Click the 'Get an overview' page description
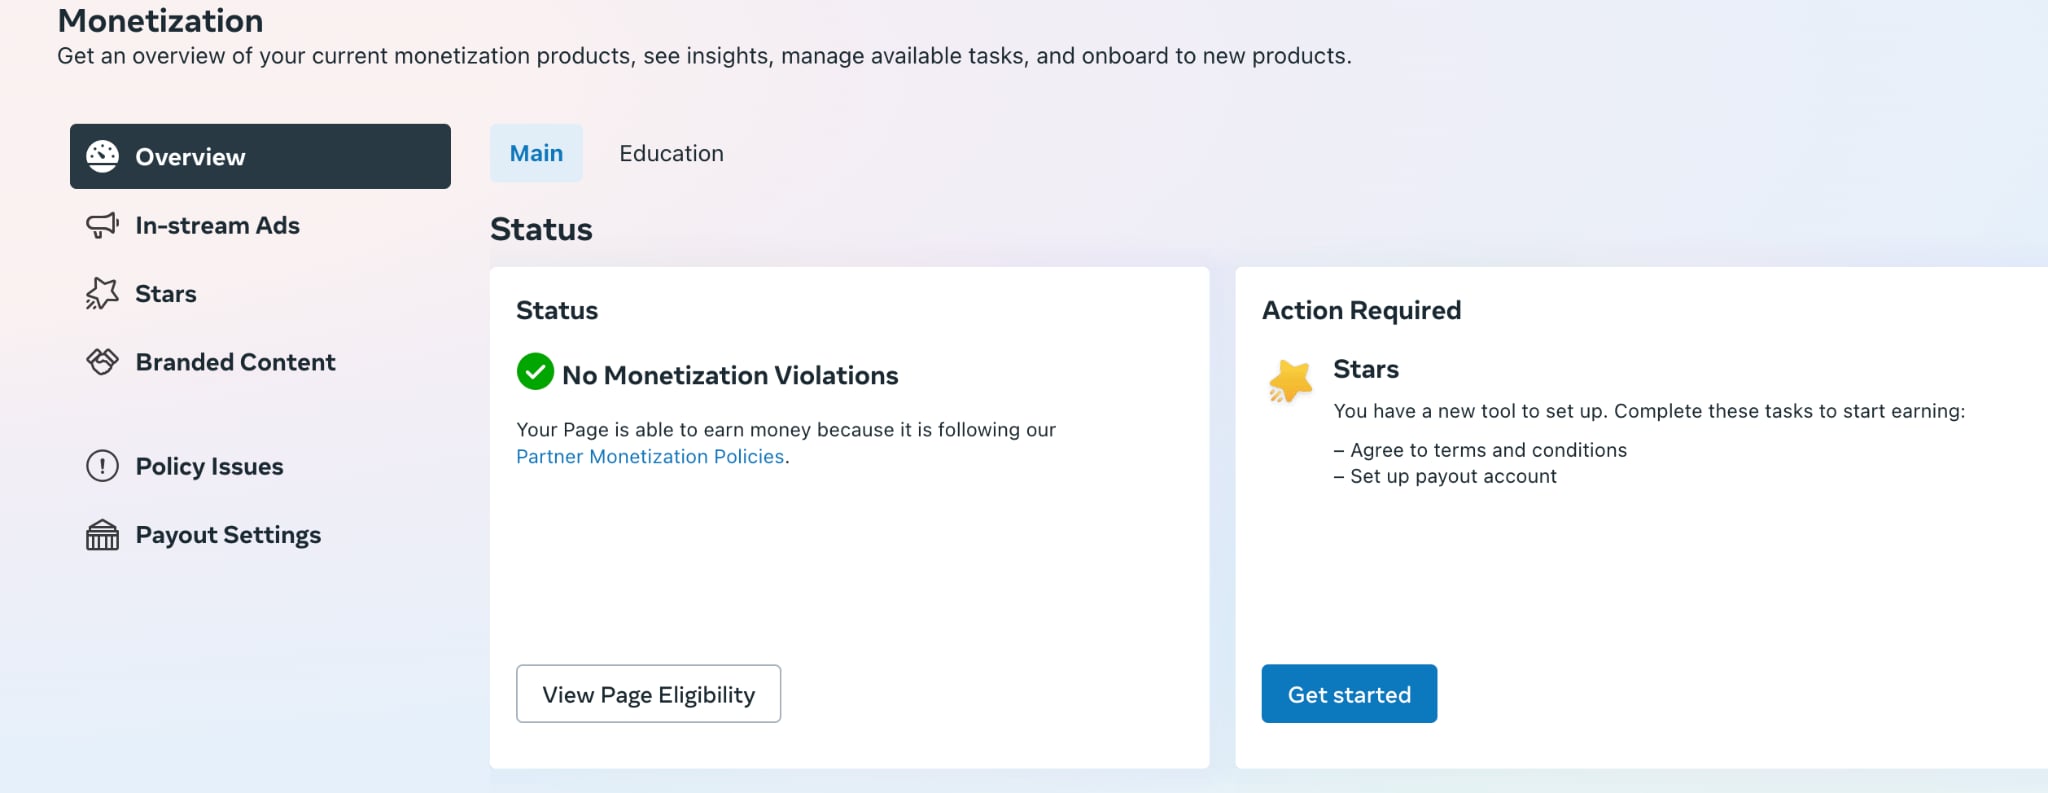Viewport: 2048px width, 793px height. (x=704, y=56)
